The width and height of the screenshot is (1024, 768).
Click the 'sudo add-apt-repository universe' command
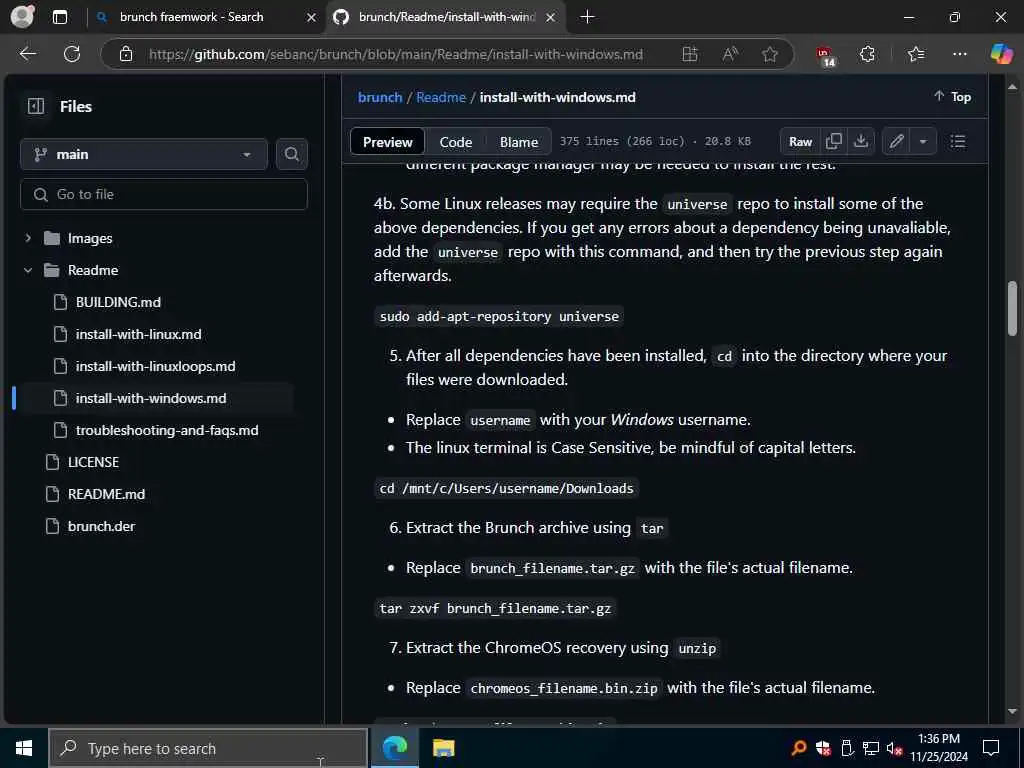point(499,316)
